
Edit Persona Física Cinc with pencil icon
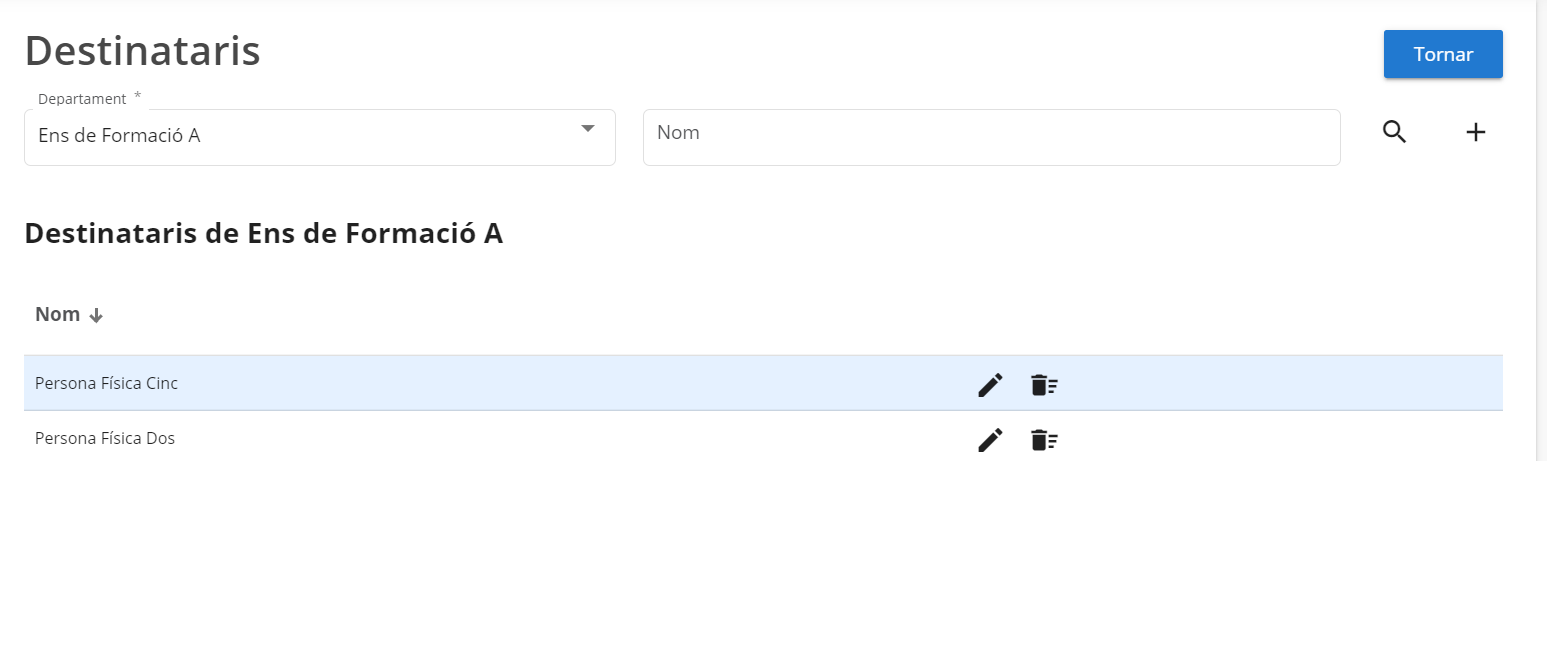[x=990, y=384]
